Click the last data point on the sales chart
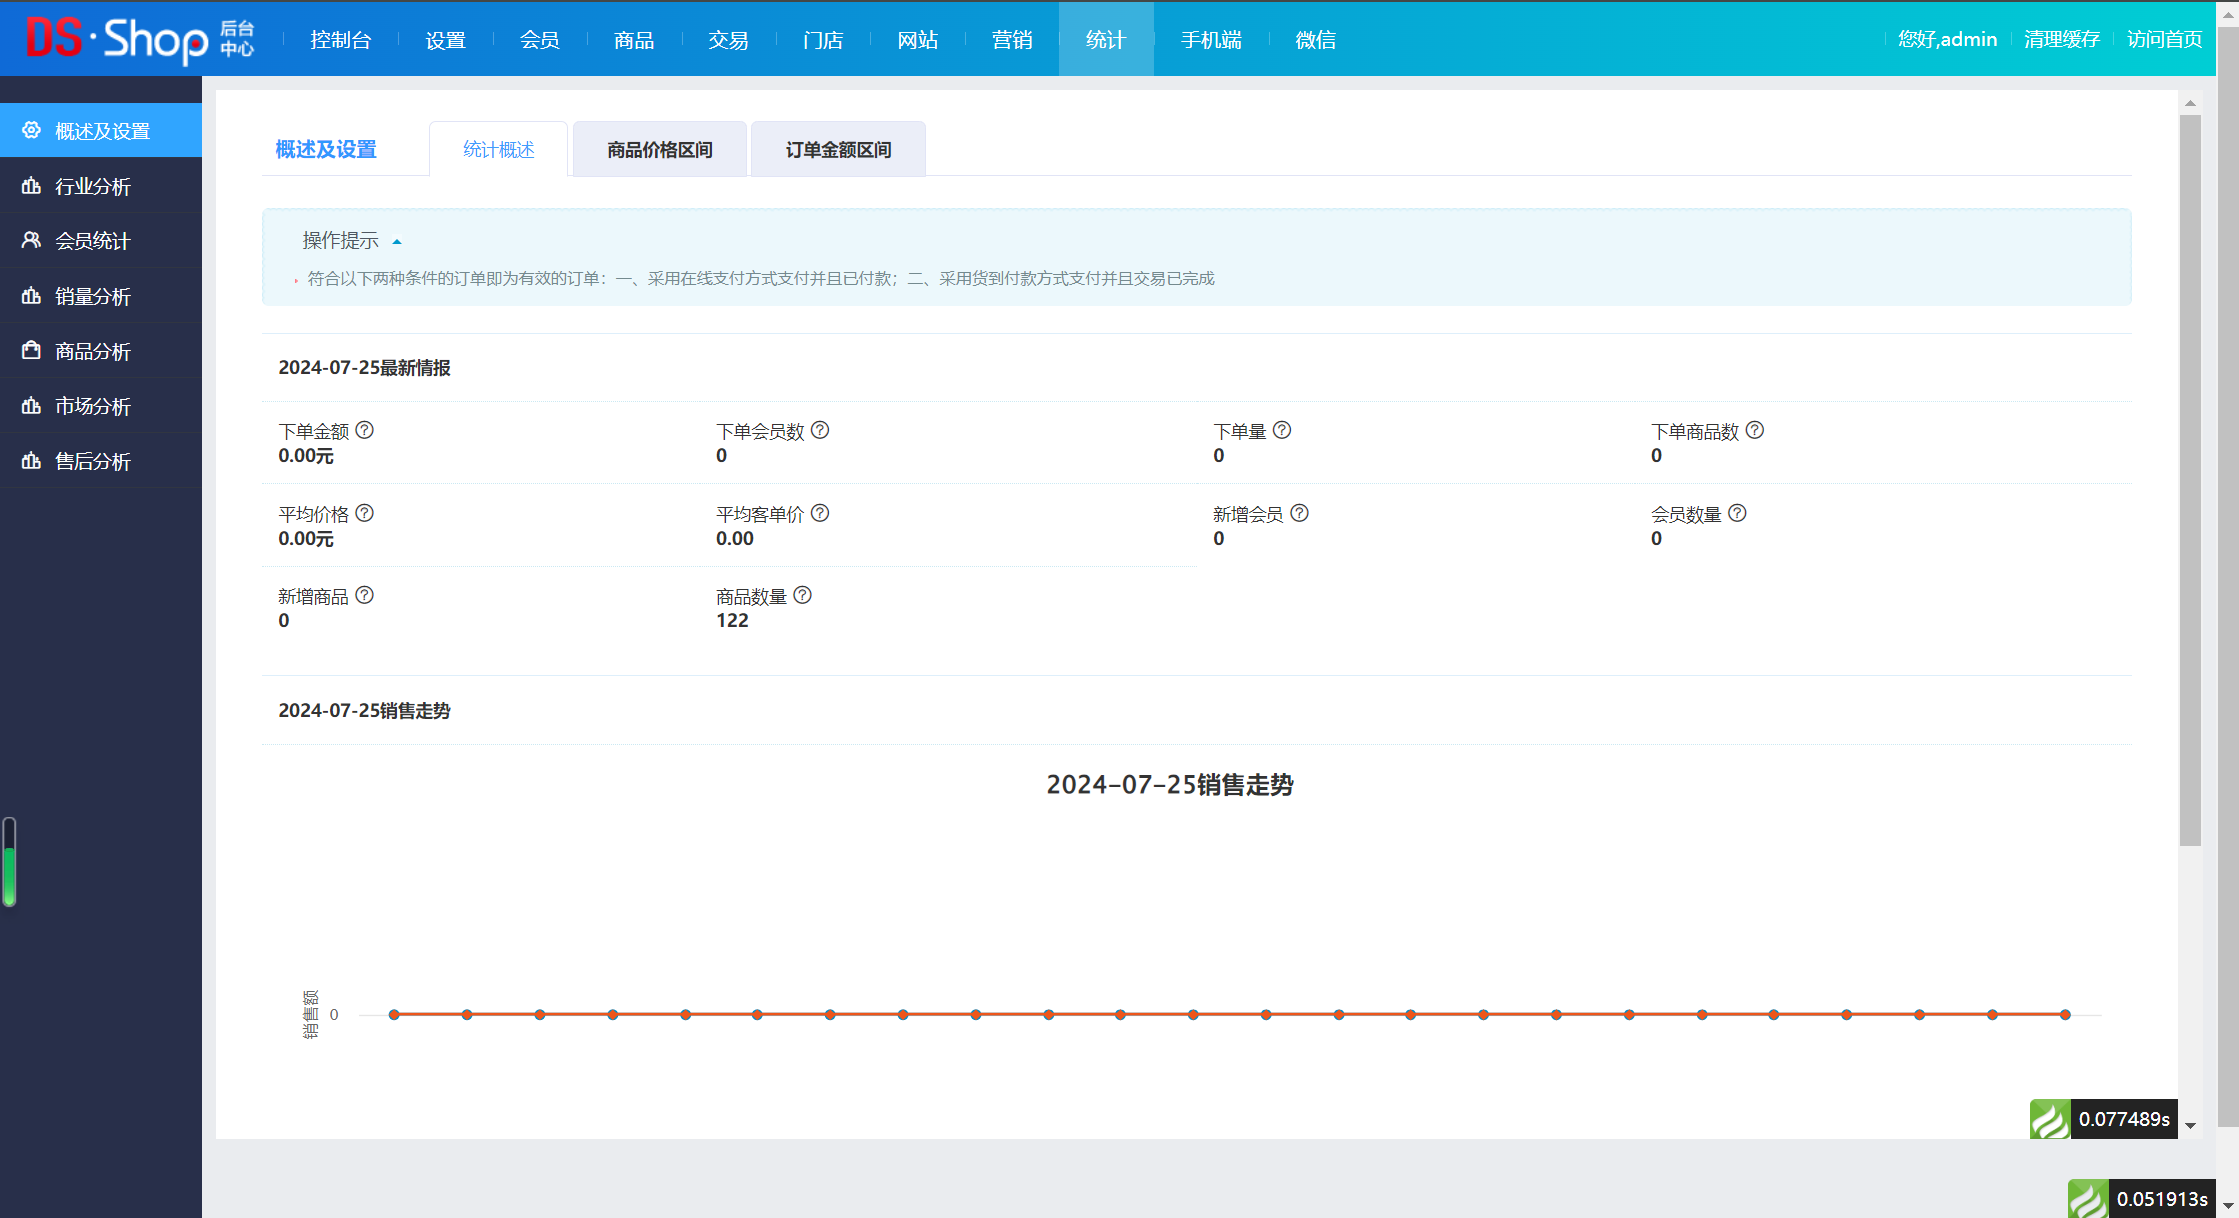This screenshot has width=2239, height=1218. tap(2065, 1015)
